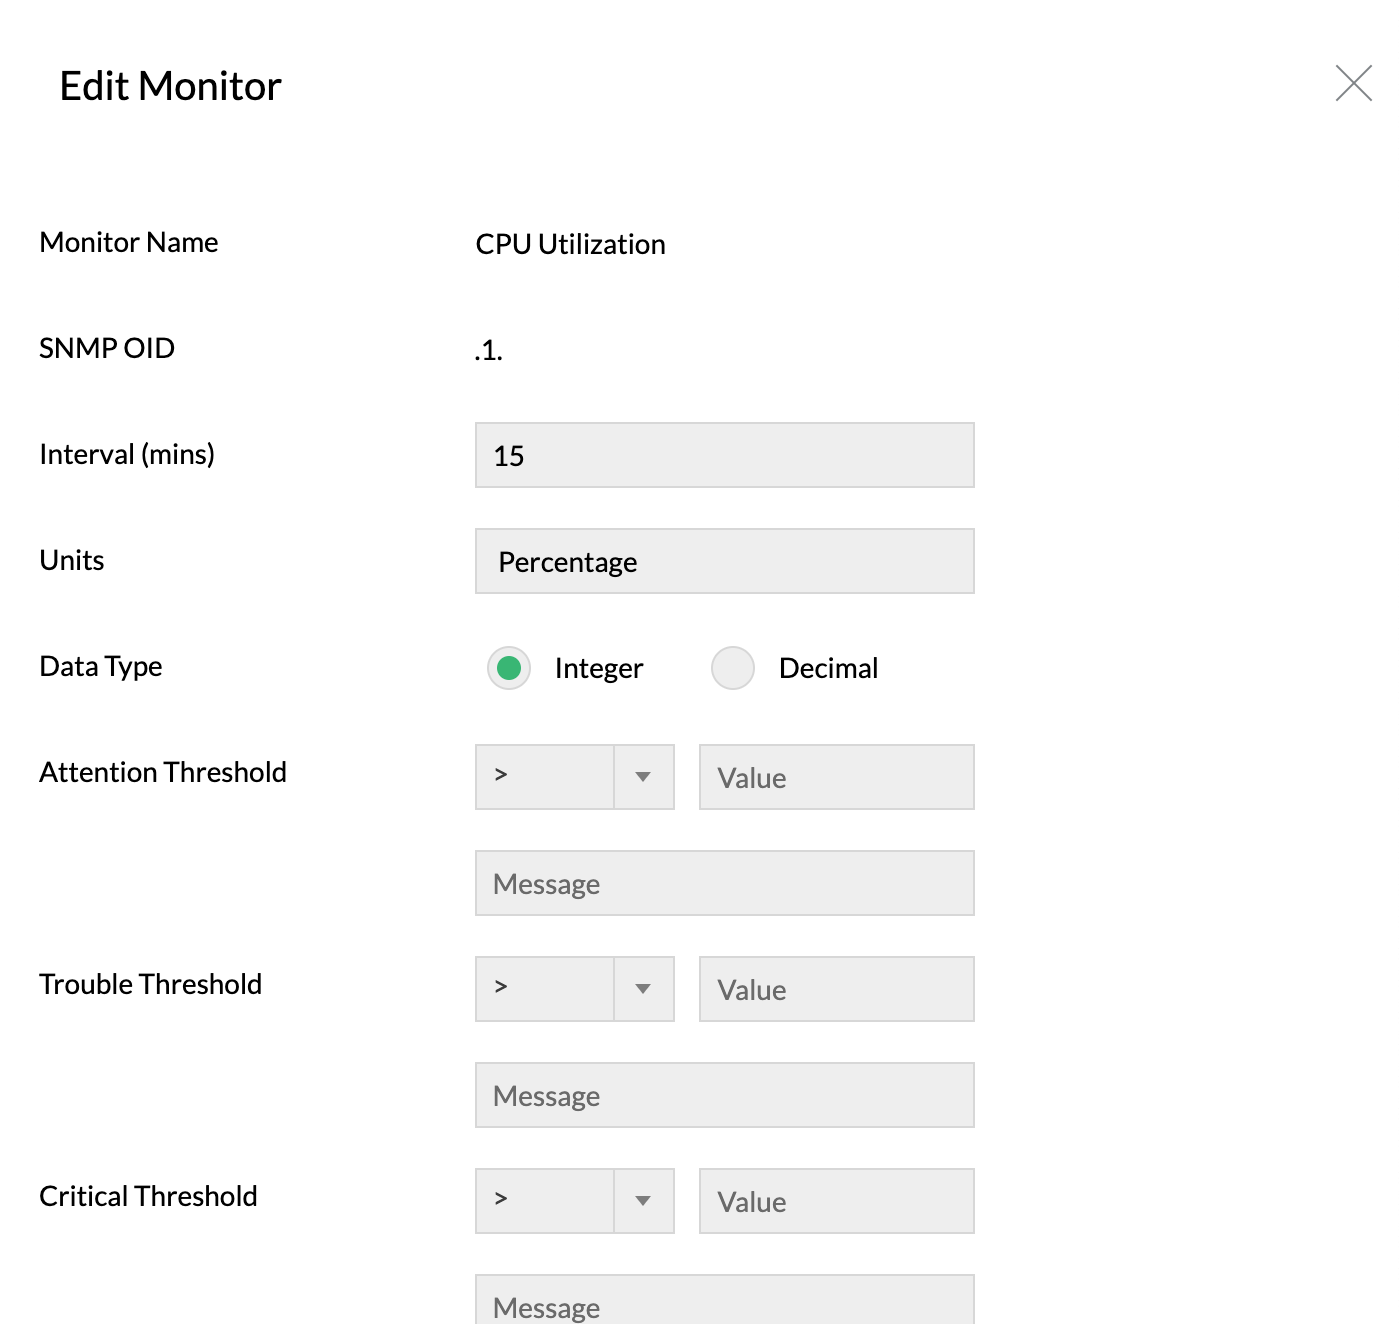Click the Attention Threshold Message field
1399x1324 pixels.
coord(724,883)
